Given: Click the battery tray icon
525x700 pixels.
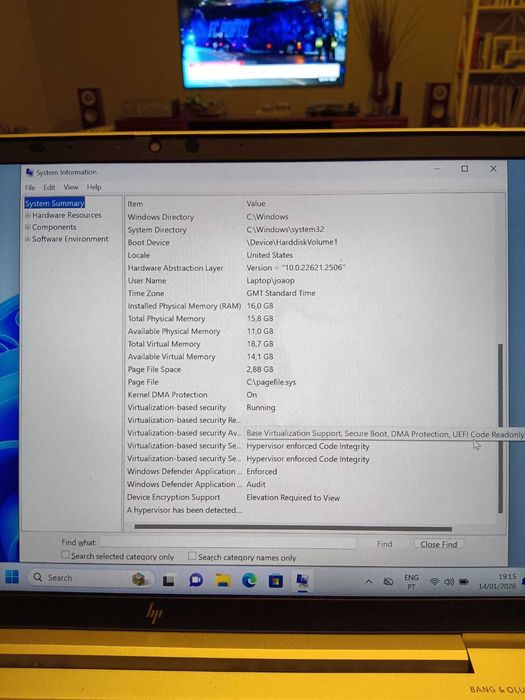Looking at the screenshot, I should [x=464, y=582].
